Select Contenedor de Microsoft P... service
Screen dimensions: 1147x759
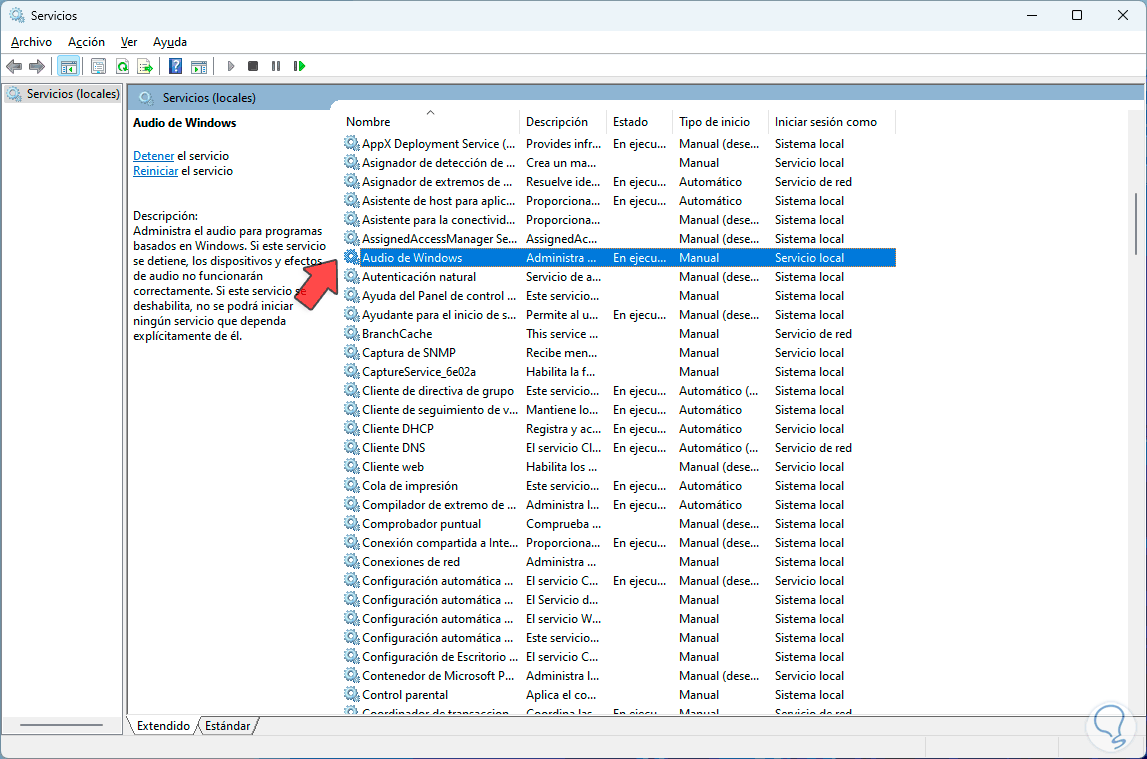(620, 676)
